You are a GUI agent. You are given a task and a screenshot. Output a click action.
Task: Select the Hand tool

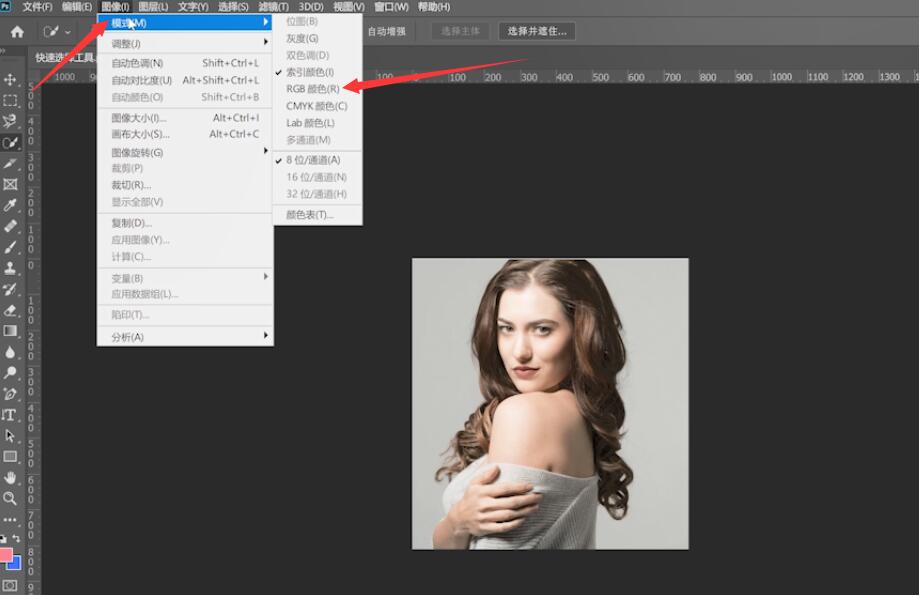(x=10, y=477)
